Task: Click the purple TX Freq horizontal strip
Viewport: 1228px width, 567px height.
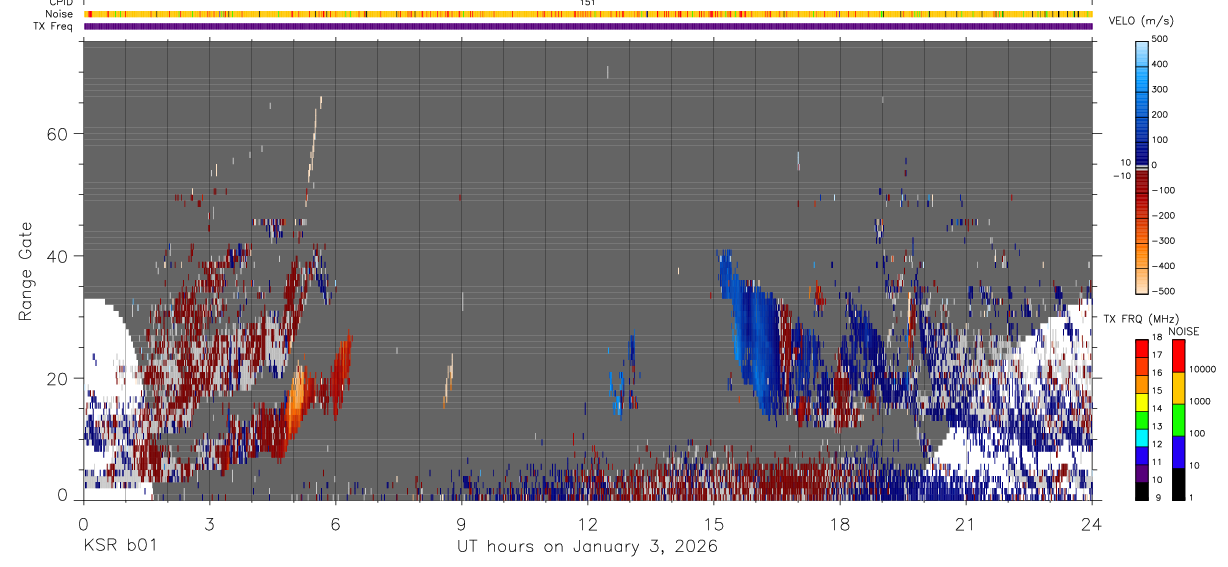Action: pyautogui.click(x=588, y=26)
